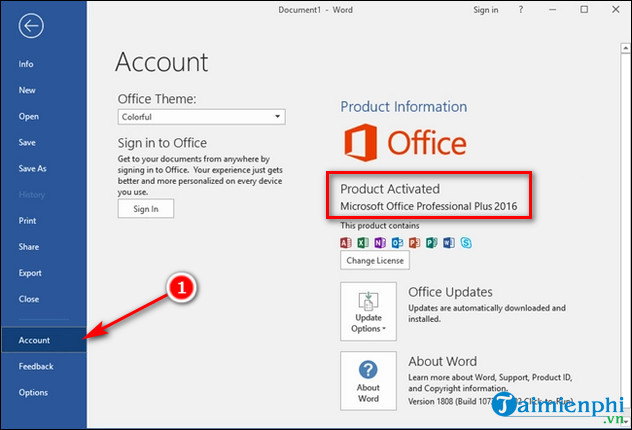The image size is (632, 430).
Task: Open Help via the question mark
Action: point(521,10)
